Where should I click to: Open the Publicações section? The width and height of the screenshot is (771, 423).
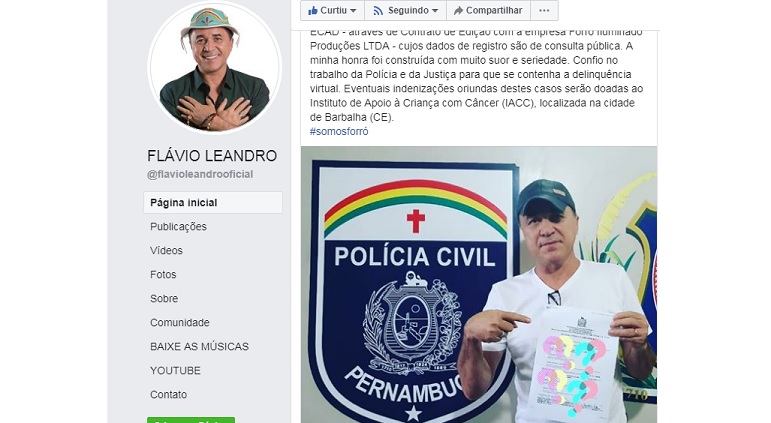(x=178, y=227)
